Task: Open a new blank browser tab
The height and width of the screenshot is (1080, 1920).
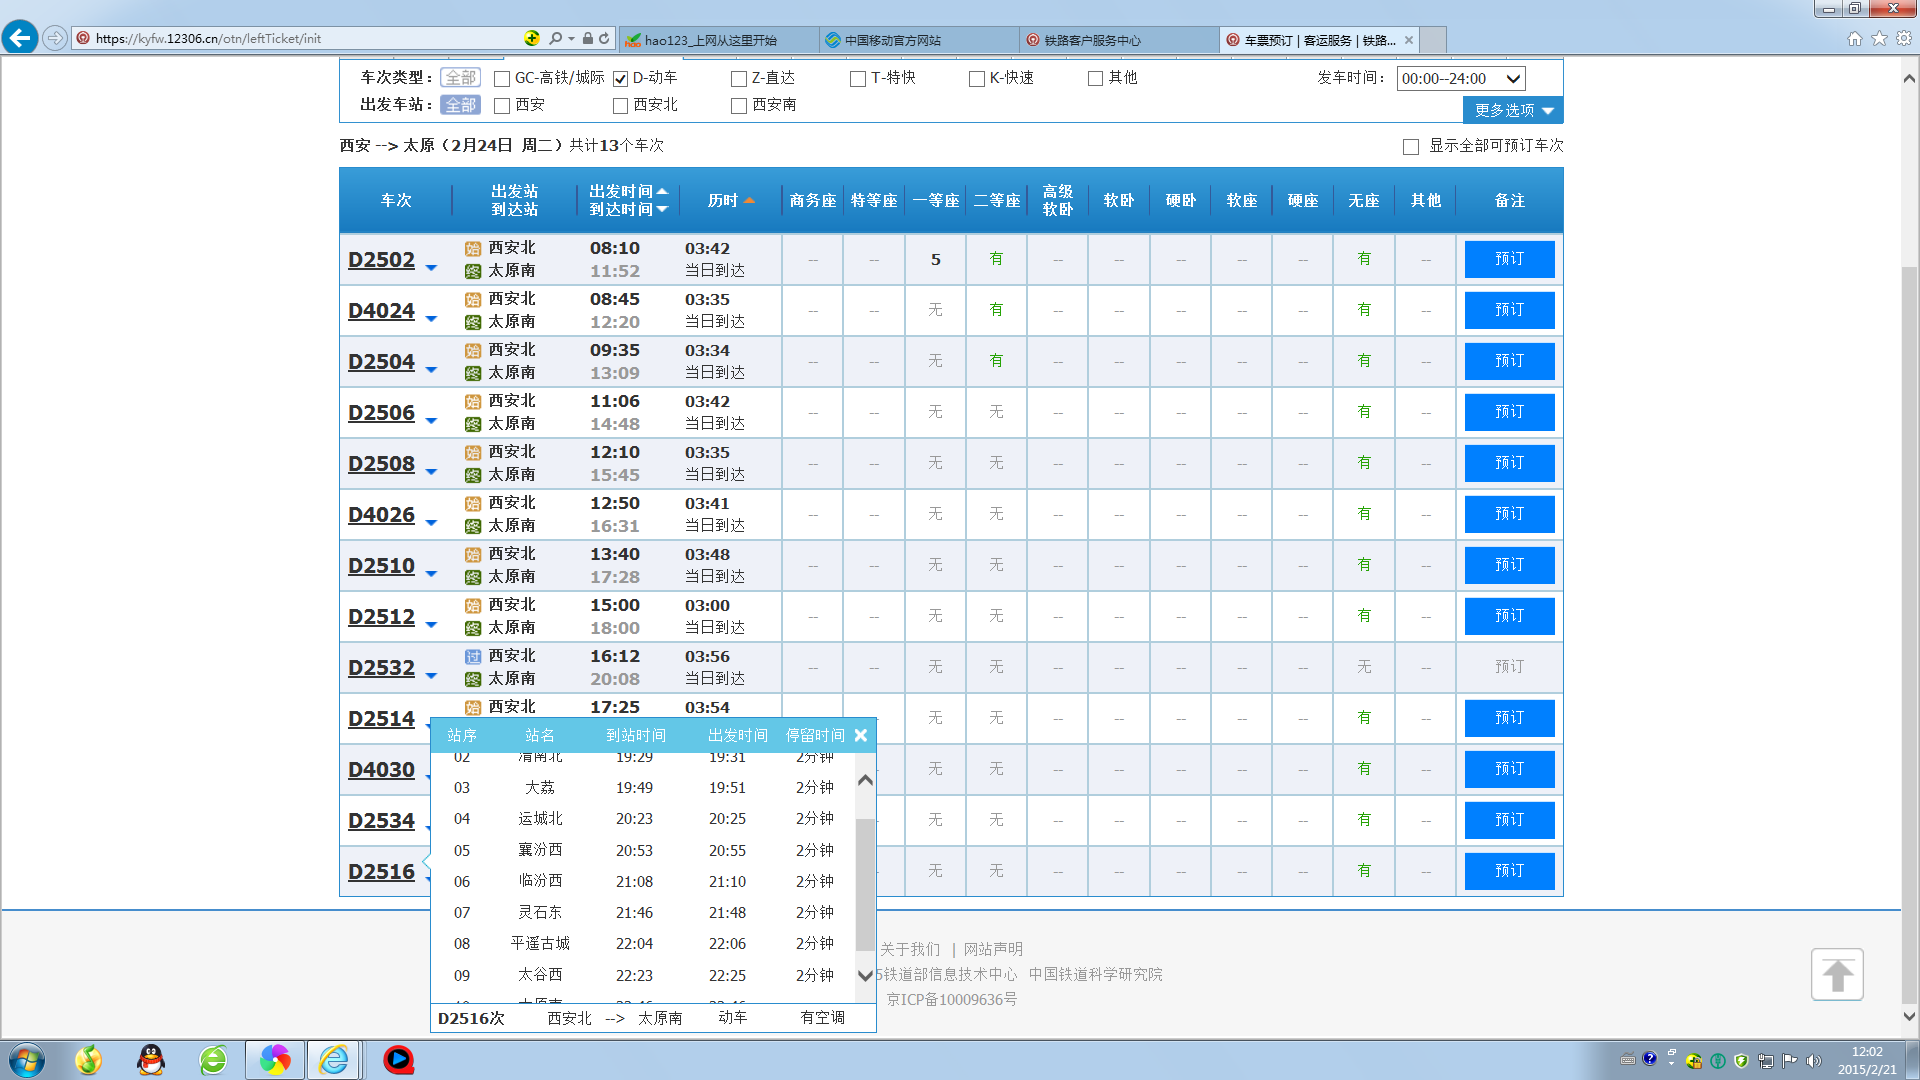Action: point(1433,40)
